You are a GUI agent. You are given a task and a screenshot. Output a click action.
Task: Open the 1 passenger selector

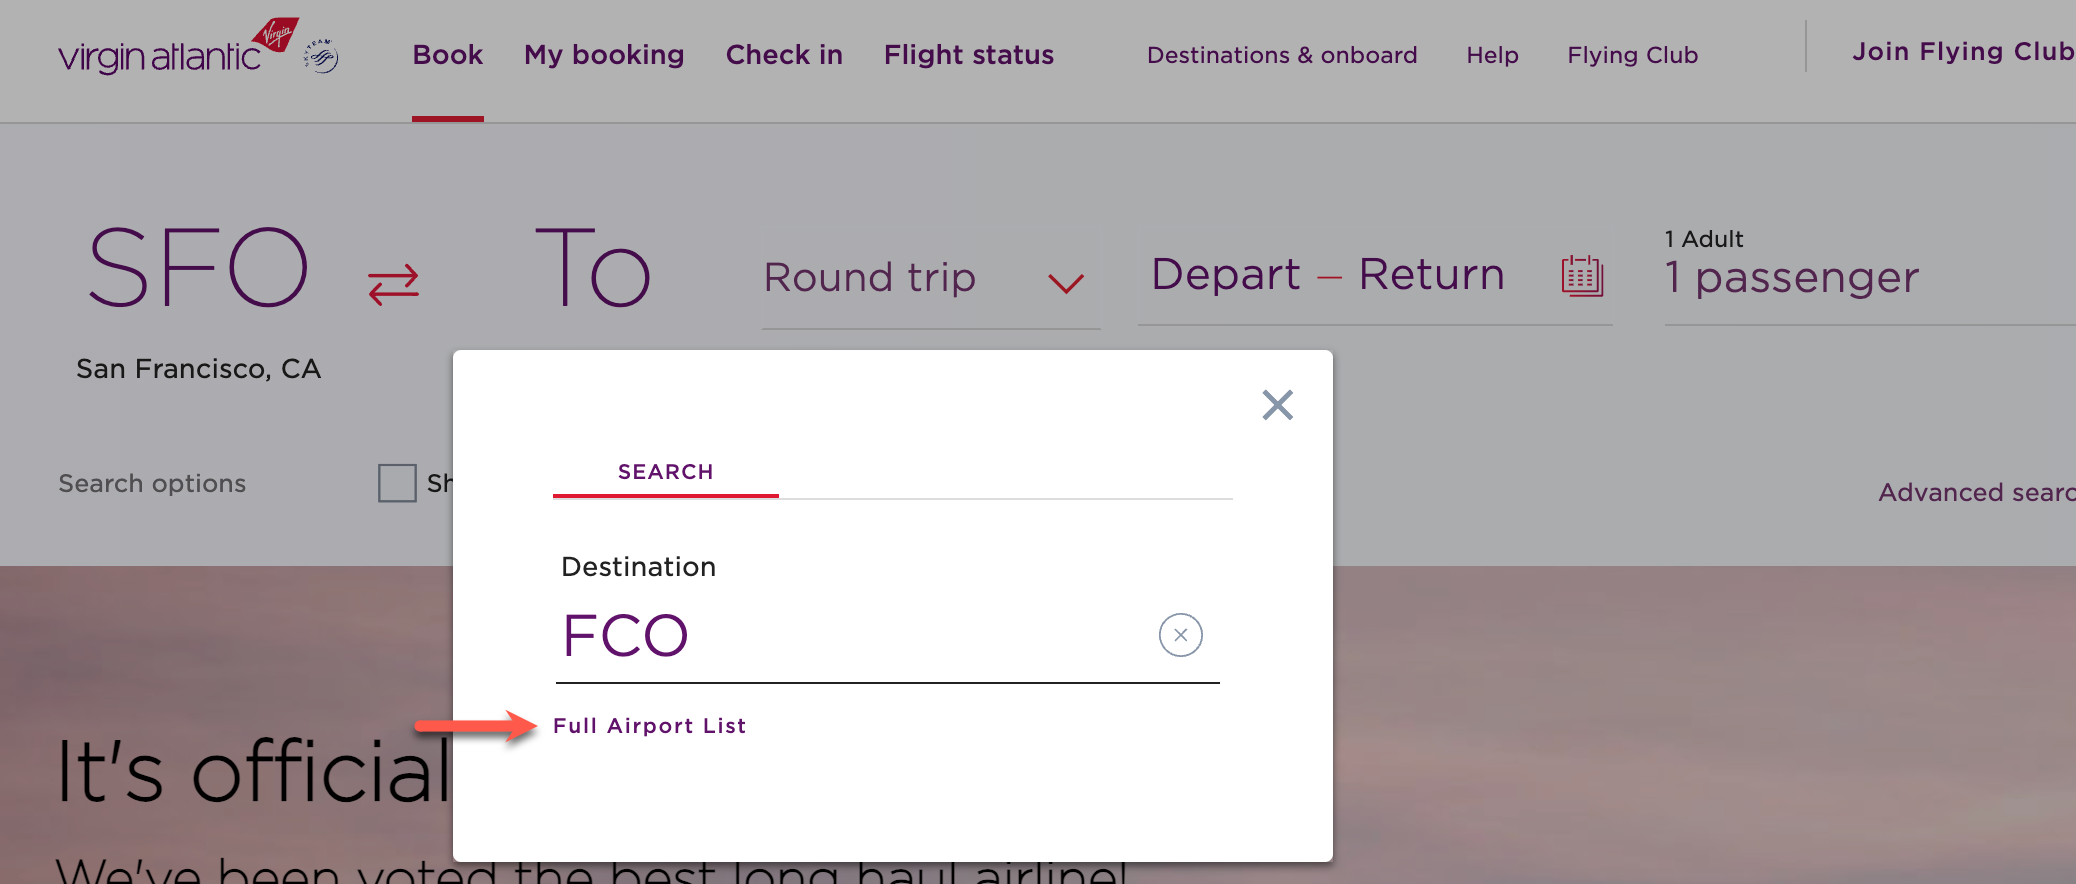pyautogui.click(x=1790, y=278)
